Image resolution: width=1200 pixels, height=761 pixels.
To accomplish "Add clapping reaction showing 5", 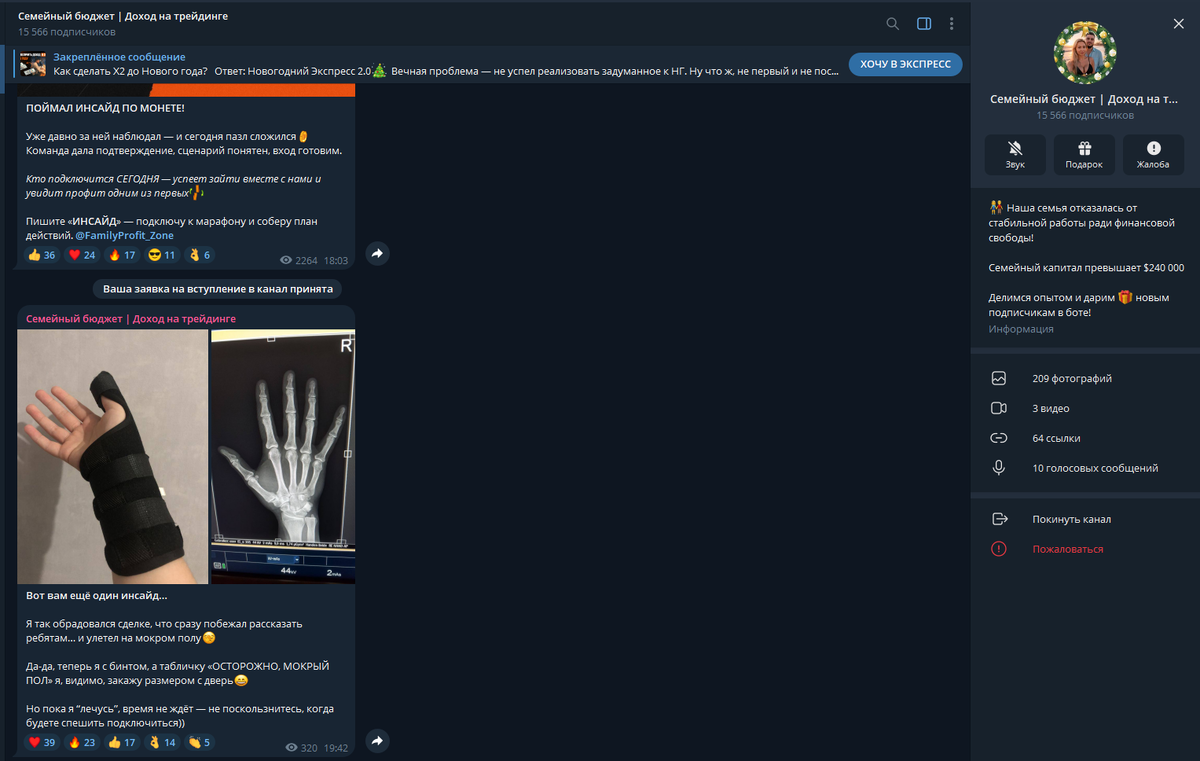I will pos(200,743).
